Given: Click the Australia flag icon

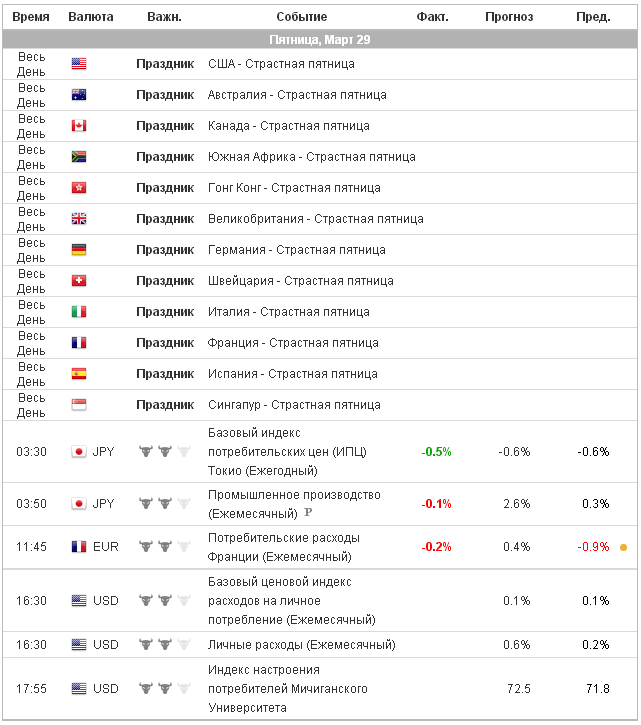Looking at the screenshot, I should (x=79, y=95).
